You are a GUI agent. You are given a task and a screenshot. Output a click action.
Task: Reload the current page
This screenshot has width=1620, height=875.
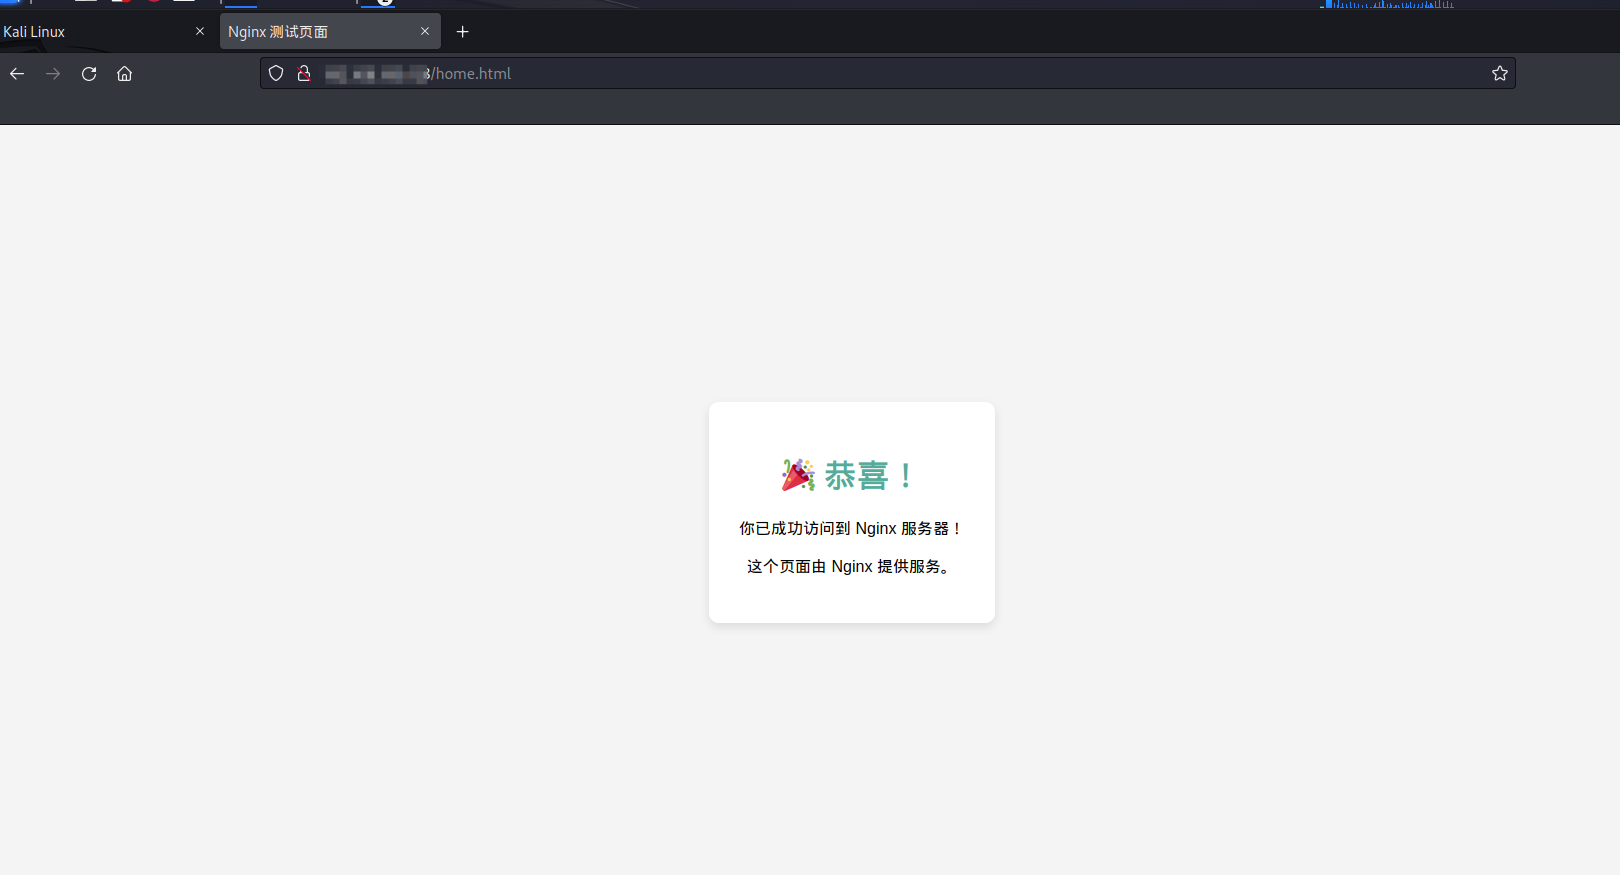click(89, 74)
